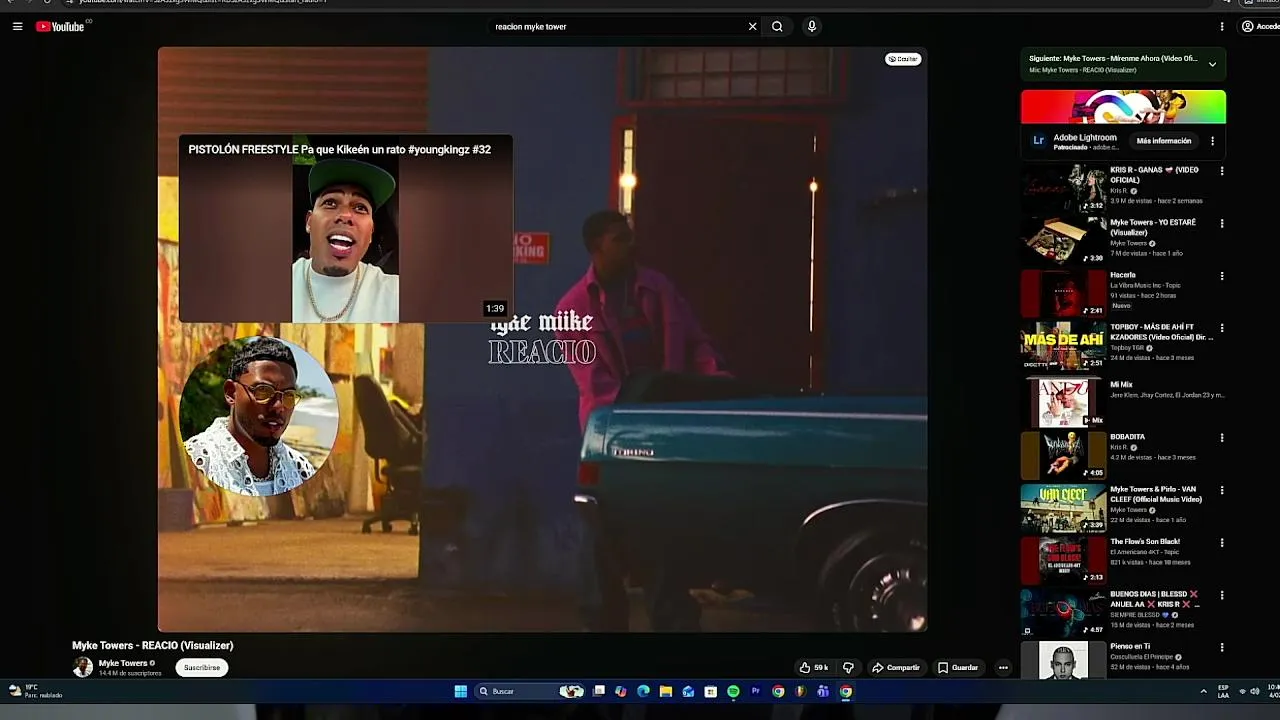Open the PISTOLÓN FREESTYLE suggested video card

click(345, 229)
